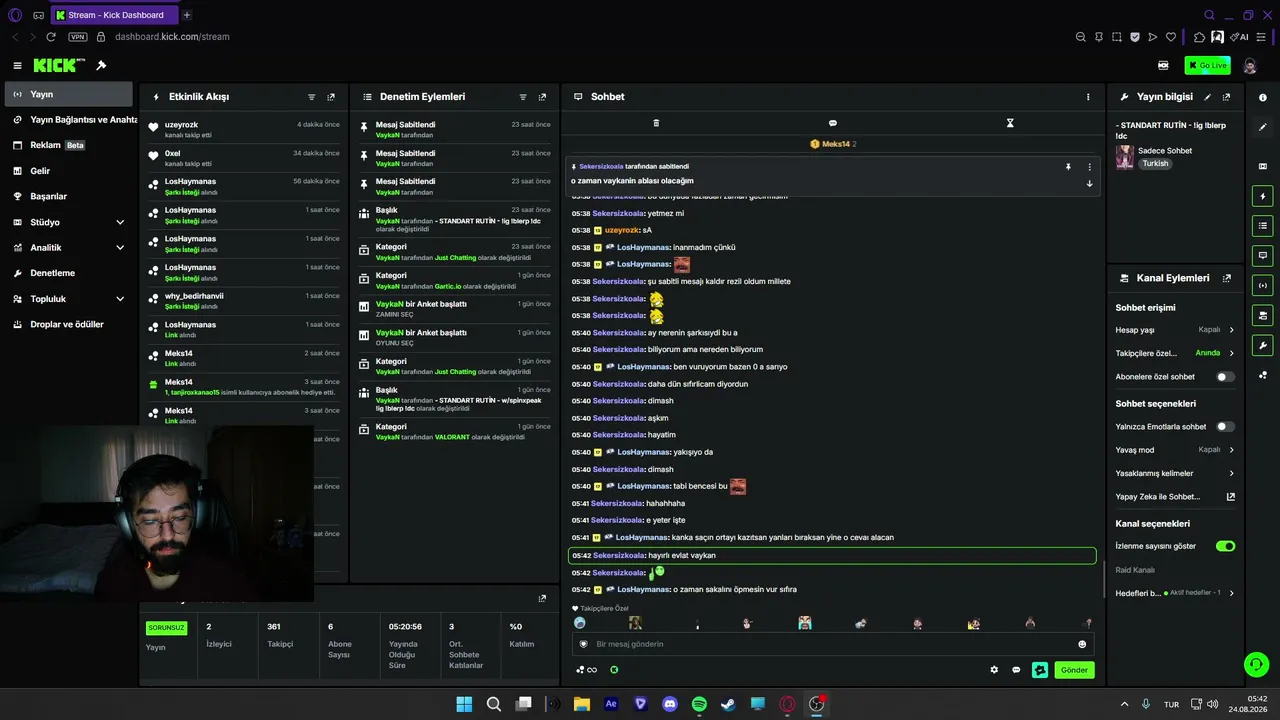
Task: Click the green clip button next to Gönder
Action: click(x=1040, y=670)
